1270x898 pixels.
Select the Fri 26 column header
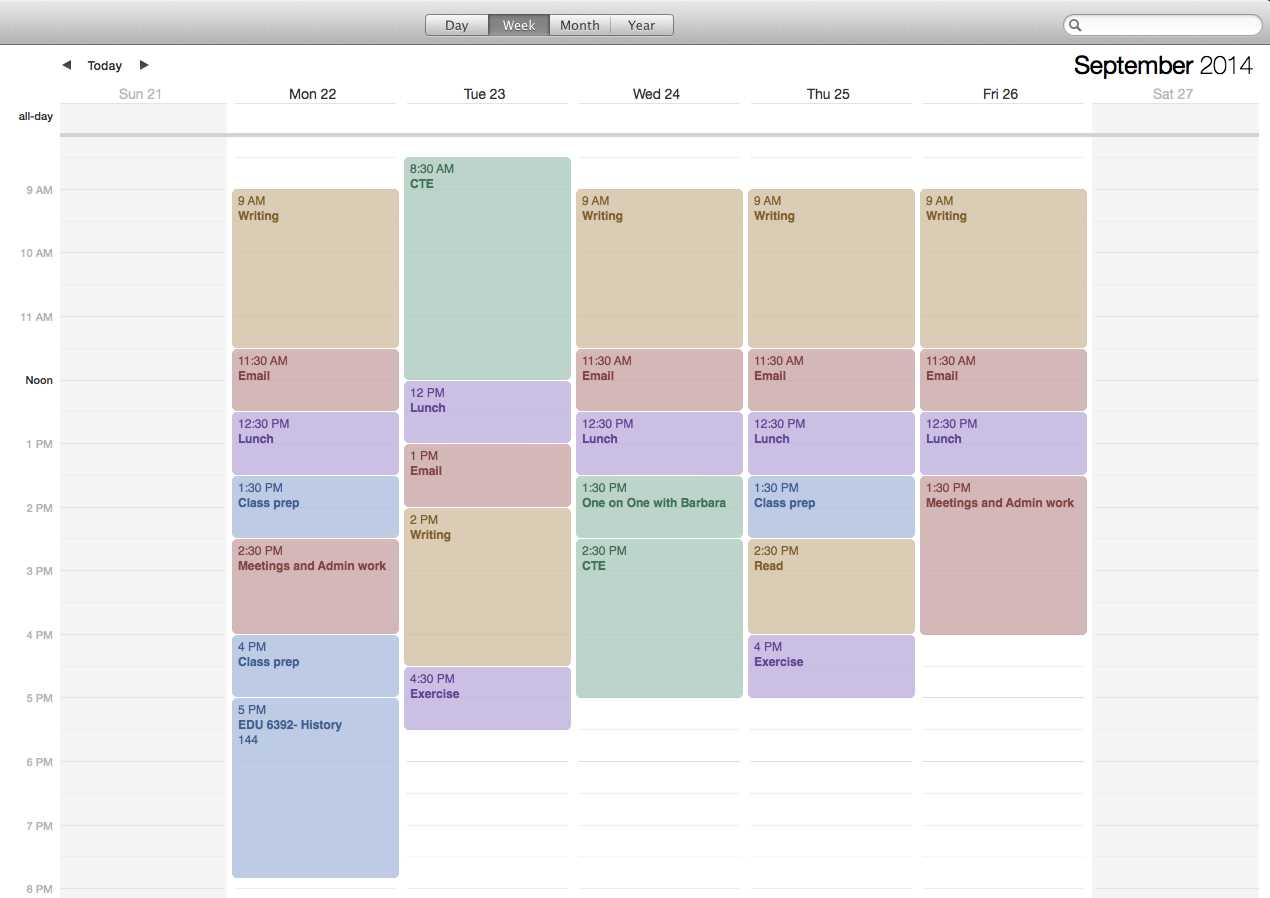pyautogui.click(x=1001, y=94)
